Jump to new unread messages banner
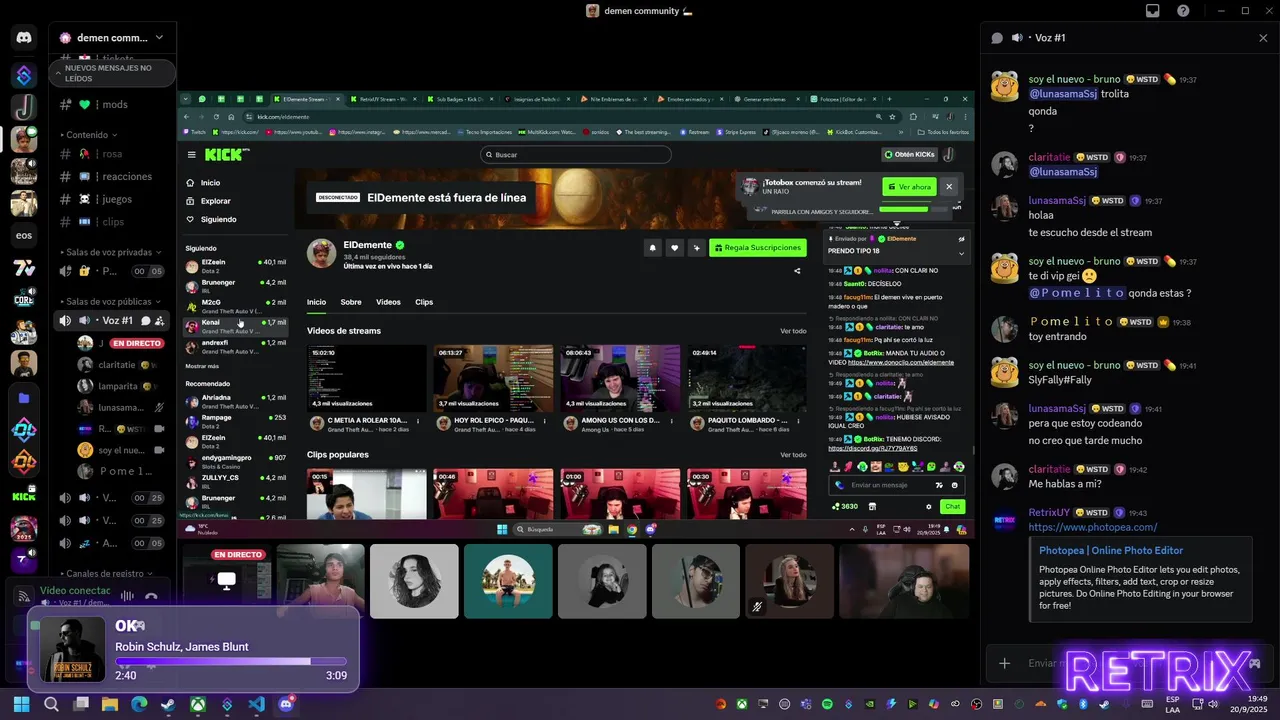Screen dimensions: 1280x720 (110, 73)
